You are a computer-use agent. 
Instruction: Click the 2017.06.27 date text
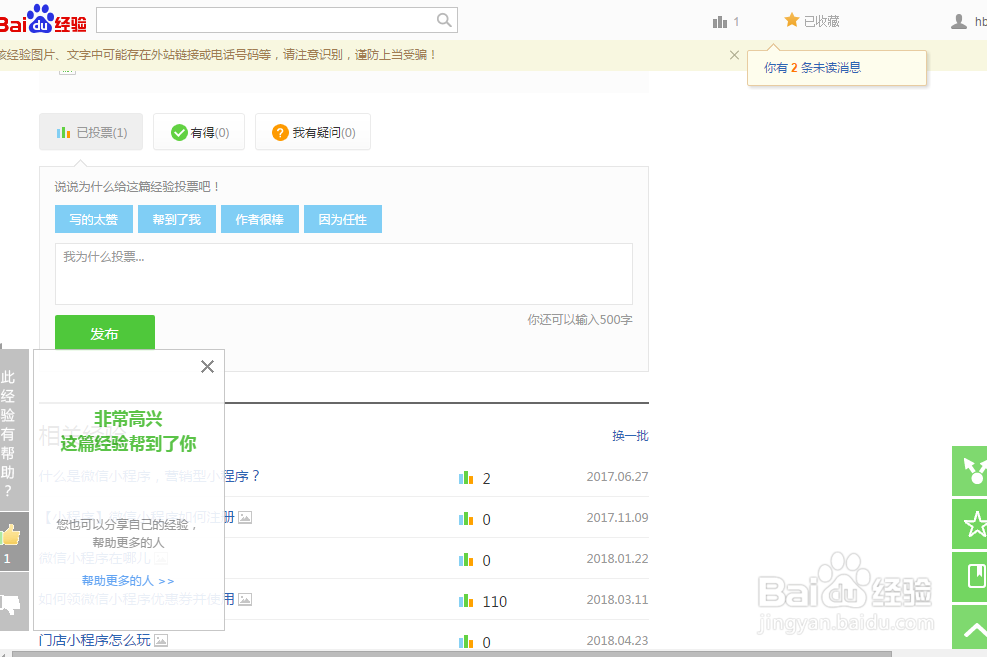click(x=618, y=476)
